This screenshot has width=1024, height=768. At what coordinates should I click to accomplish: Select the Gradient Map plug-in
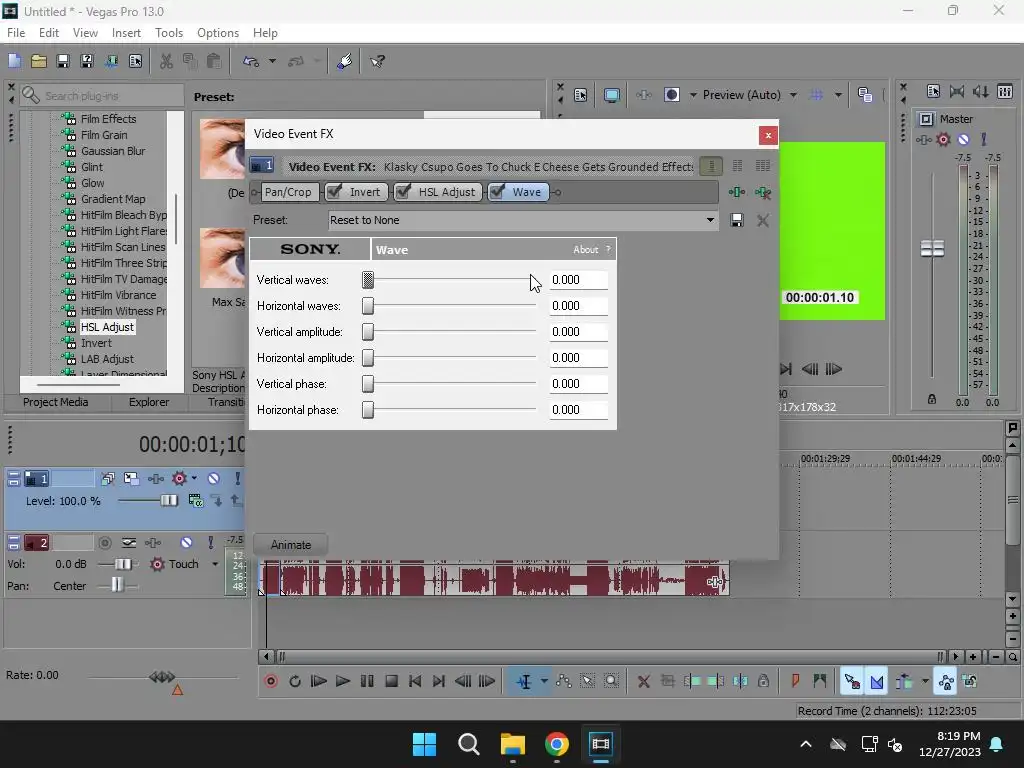tap(113, 199)
